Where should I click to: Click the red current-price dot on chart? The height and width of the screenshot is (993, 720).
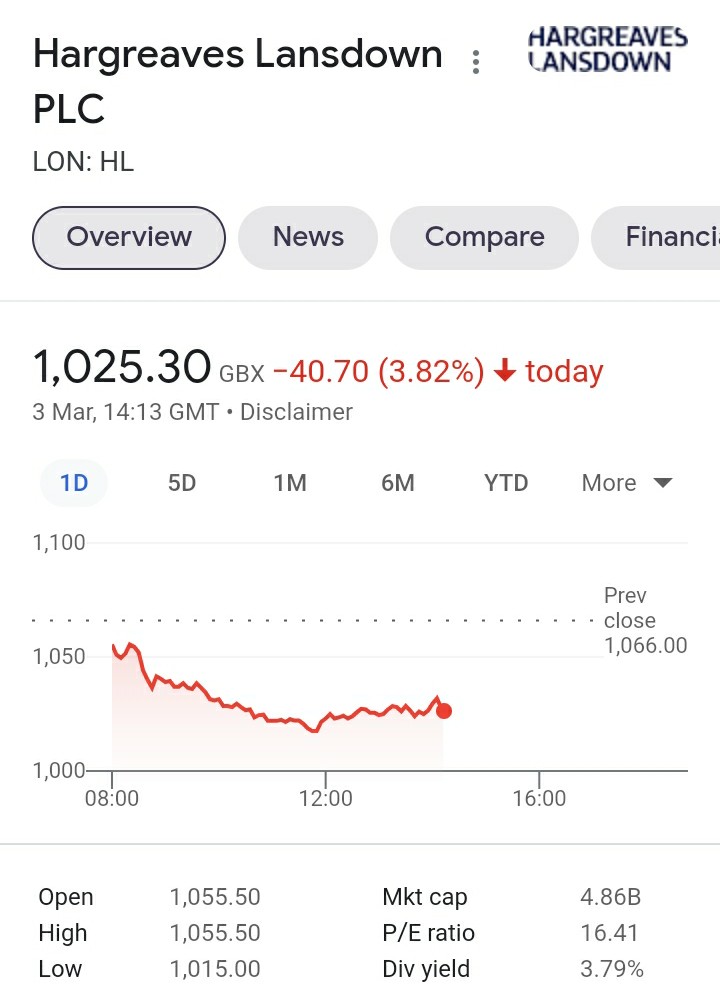pyautogui.click(x=444, y=711)
